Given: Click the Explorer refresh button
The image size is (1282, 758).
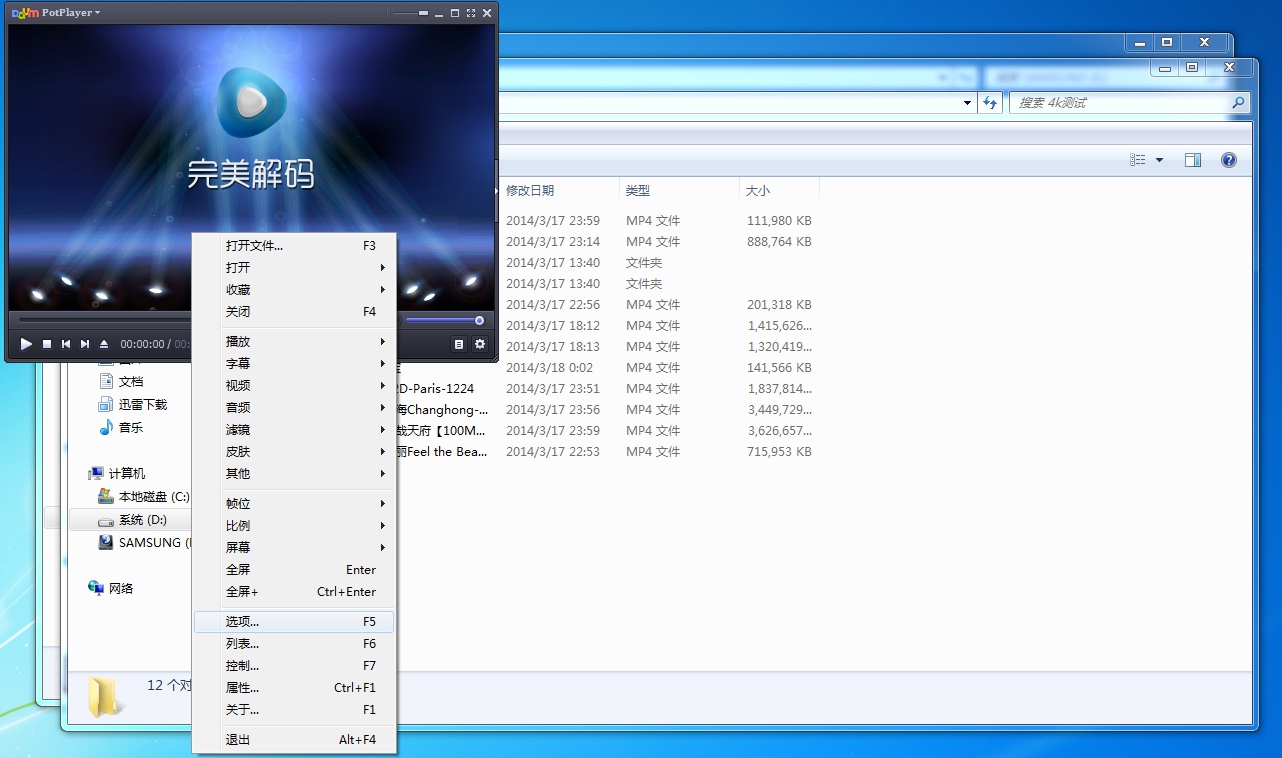Looking at the screenshot, I should [x=990, y=103].
